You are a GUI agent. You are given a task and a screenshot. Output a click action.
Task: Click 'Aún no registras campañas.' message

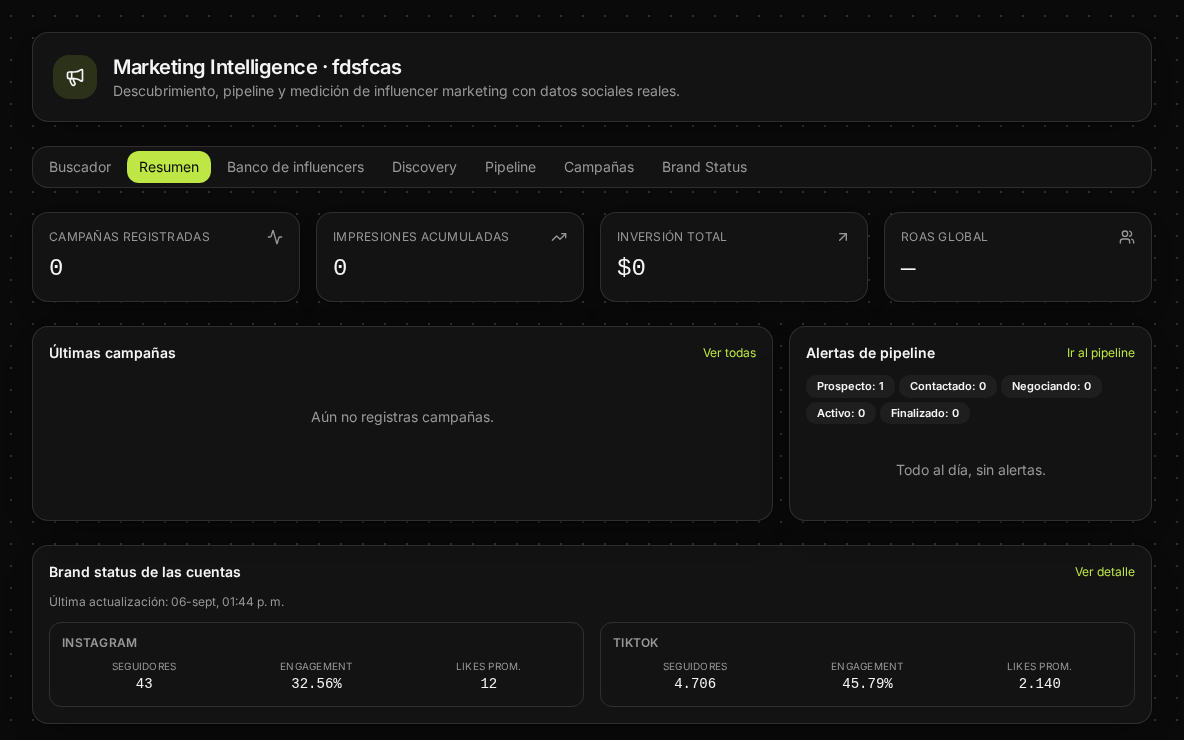pyautogui.click(x=402, y=417)
